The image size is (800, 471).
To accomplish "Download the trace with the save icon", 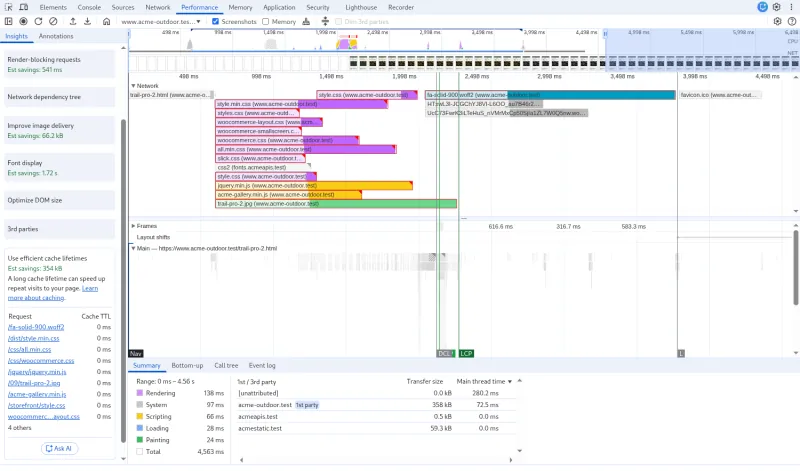I will click(x=87, y=21).
